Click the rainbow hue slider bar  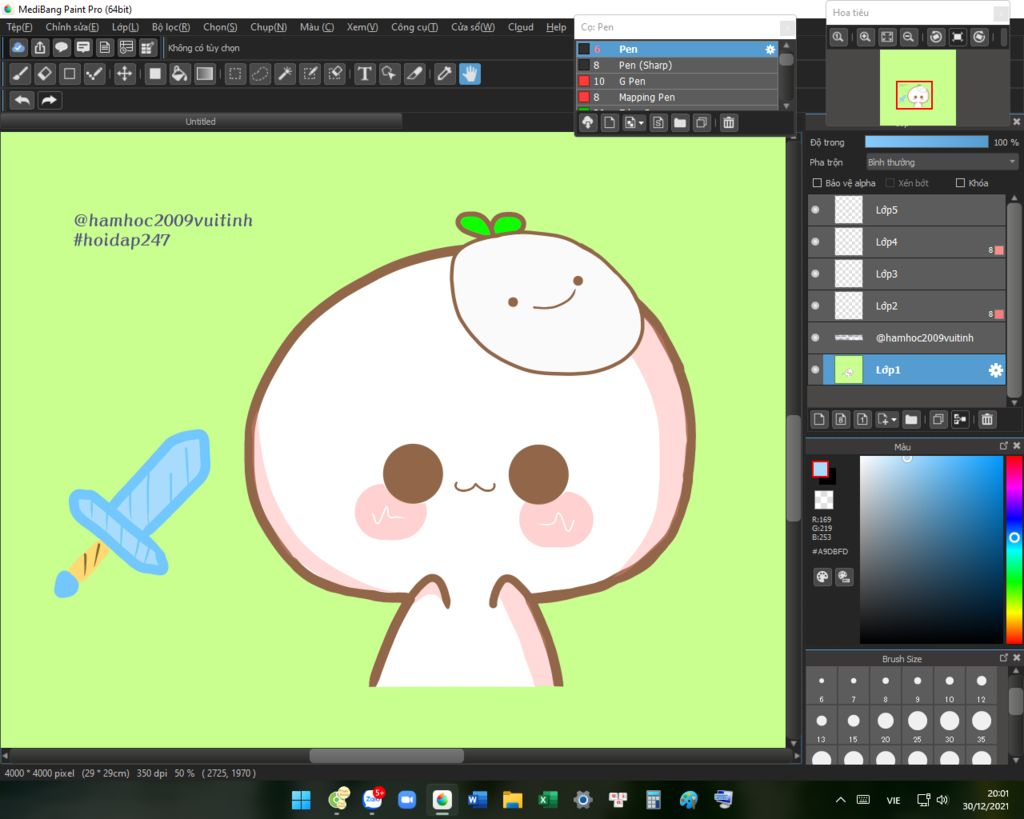click(1014, 549)
